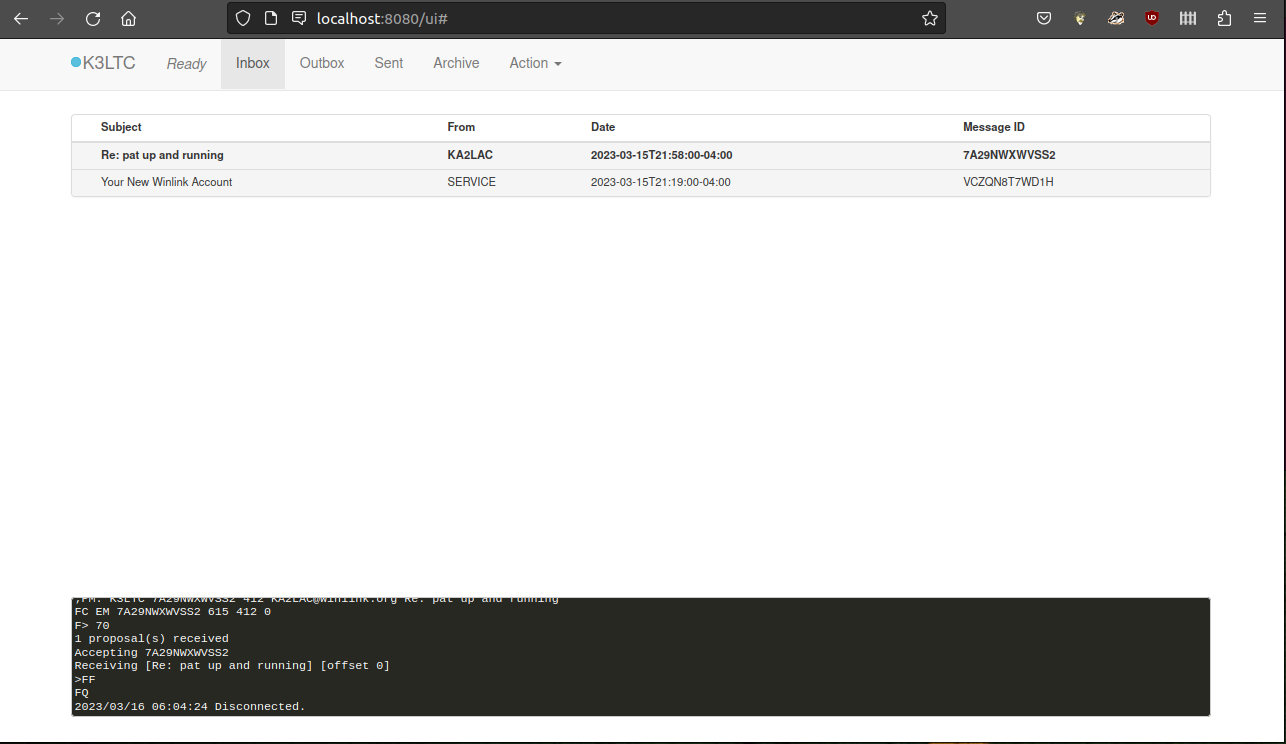Image resolution: width=1286 pixels, height=744 pixels.
Task: Open the tracking protection shield icon
Action: point(243,18)
